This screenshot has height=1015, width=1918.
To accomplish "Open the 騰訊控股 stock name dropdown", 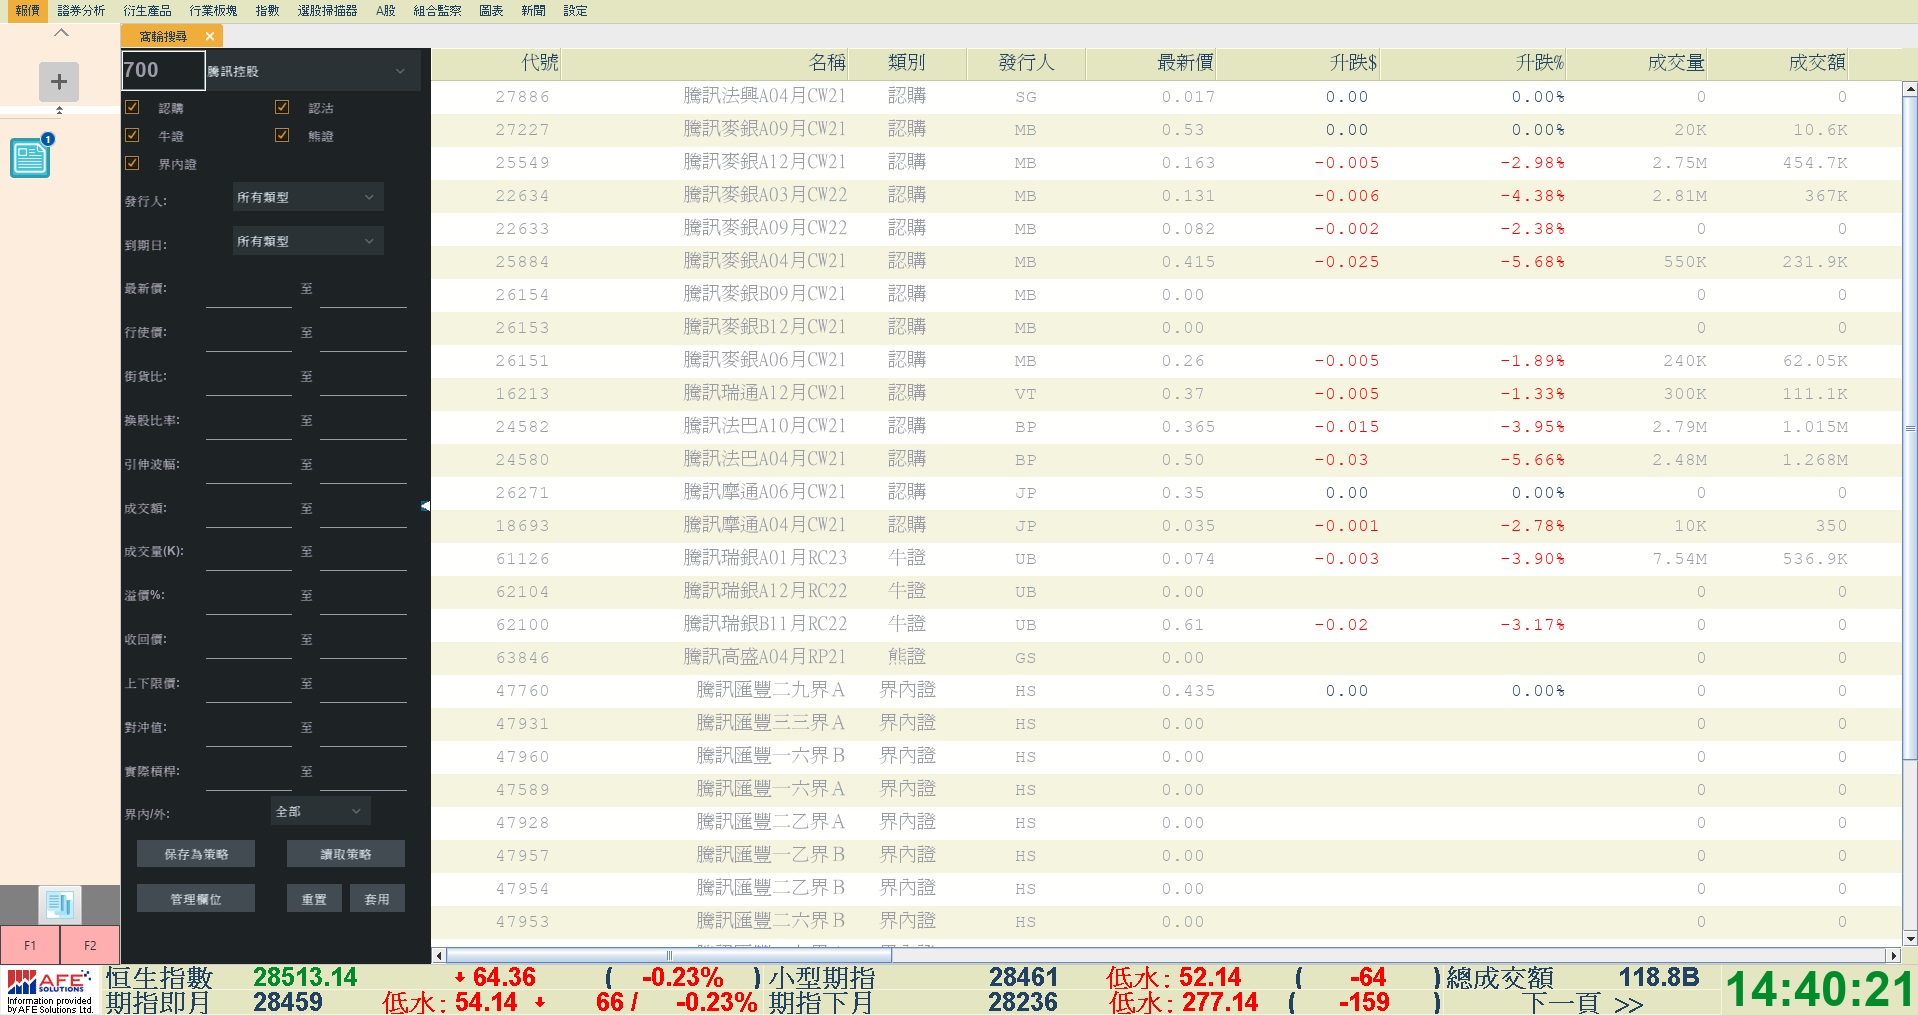I will click(311, 71).
